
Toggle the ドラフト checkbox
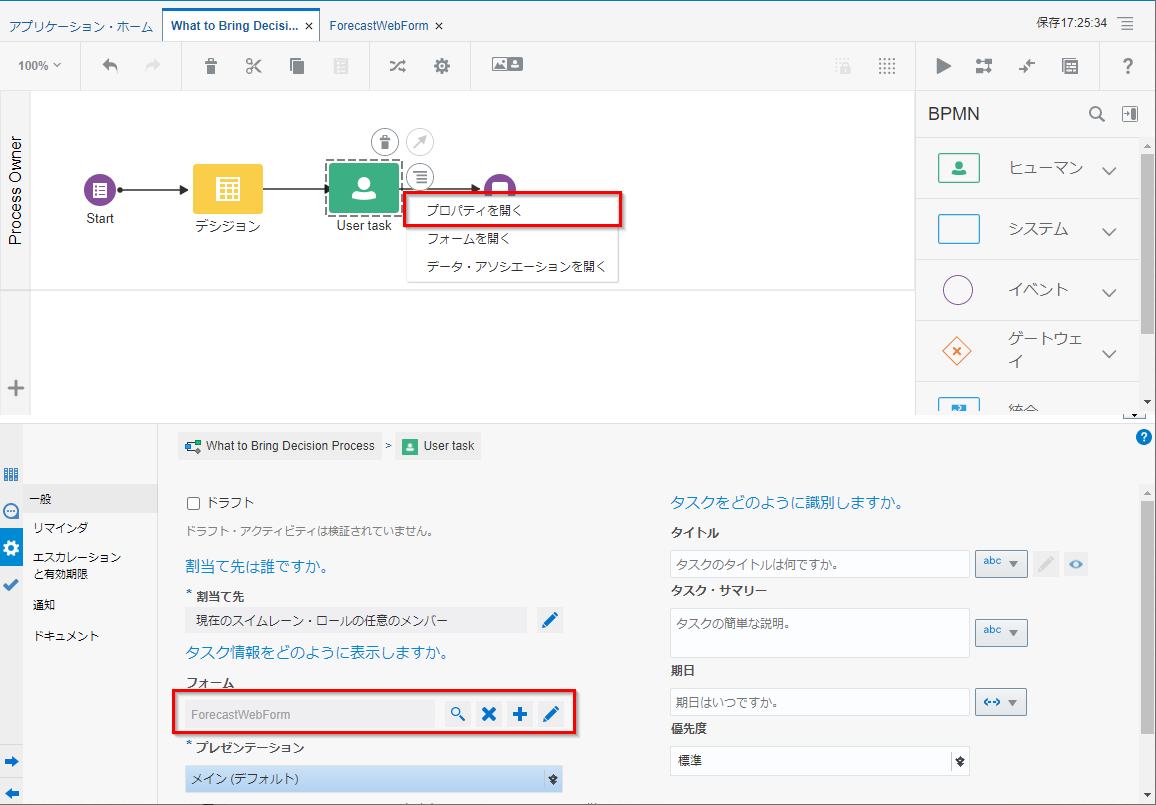pyautogui.click(x=194, y=503)
